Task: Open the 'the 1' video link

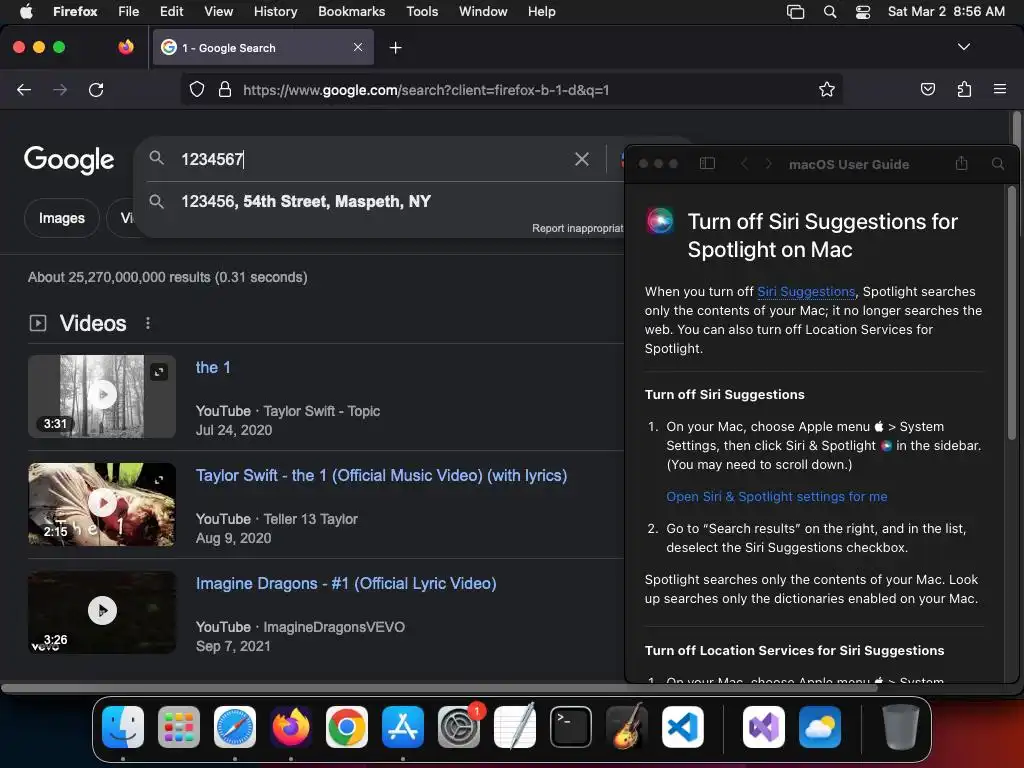Action: click(x=213, y=367)
